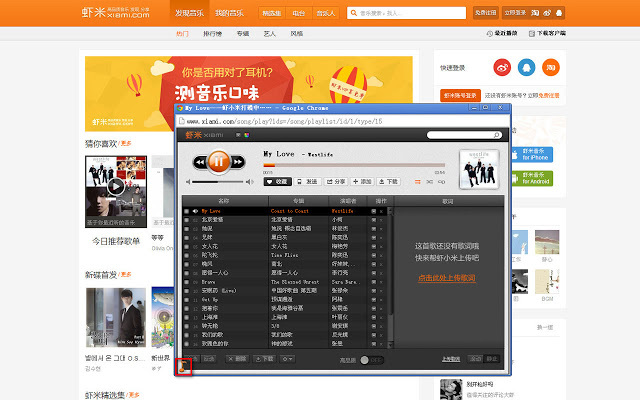Viewport: 640px width, 400px height.
Task: Download current song with 下载 button near progress bar
Action: tap(388, 182)
